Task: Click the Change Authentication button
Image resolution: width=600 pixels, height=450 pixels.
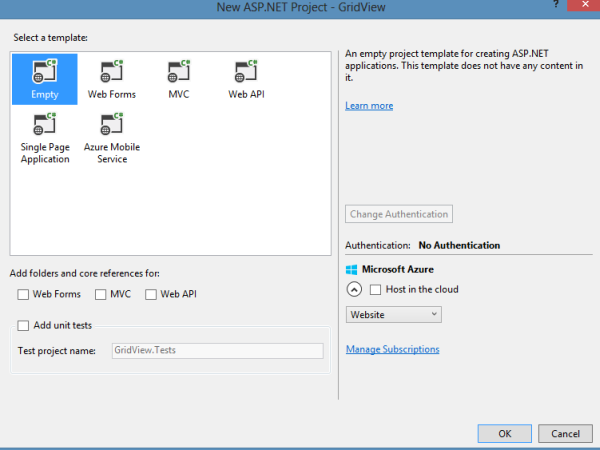Action: (399, 214)
